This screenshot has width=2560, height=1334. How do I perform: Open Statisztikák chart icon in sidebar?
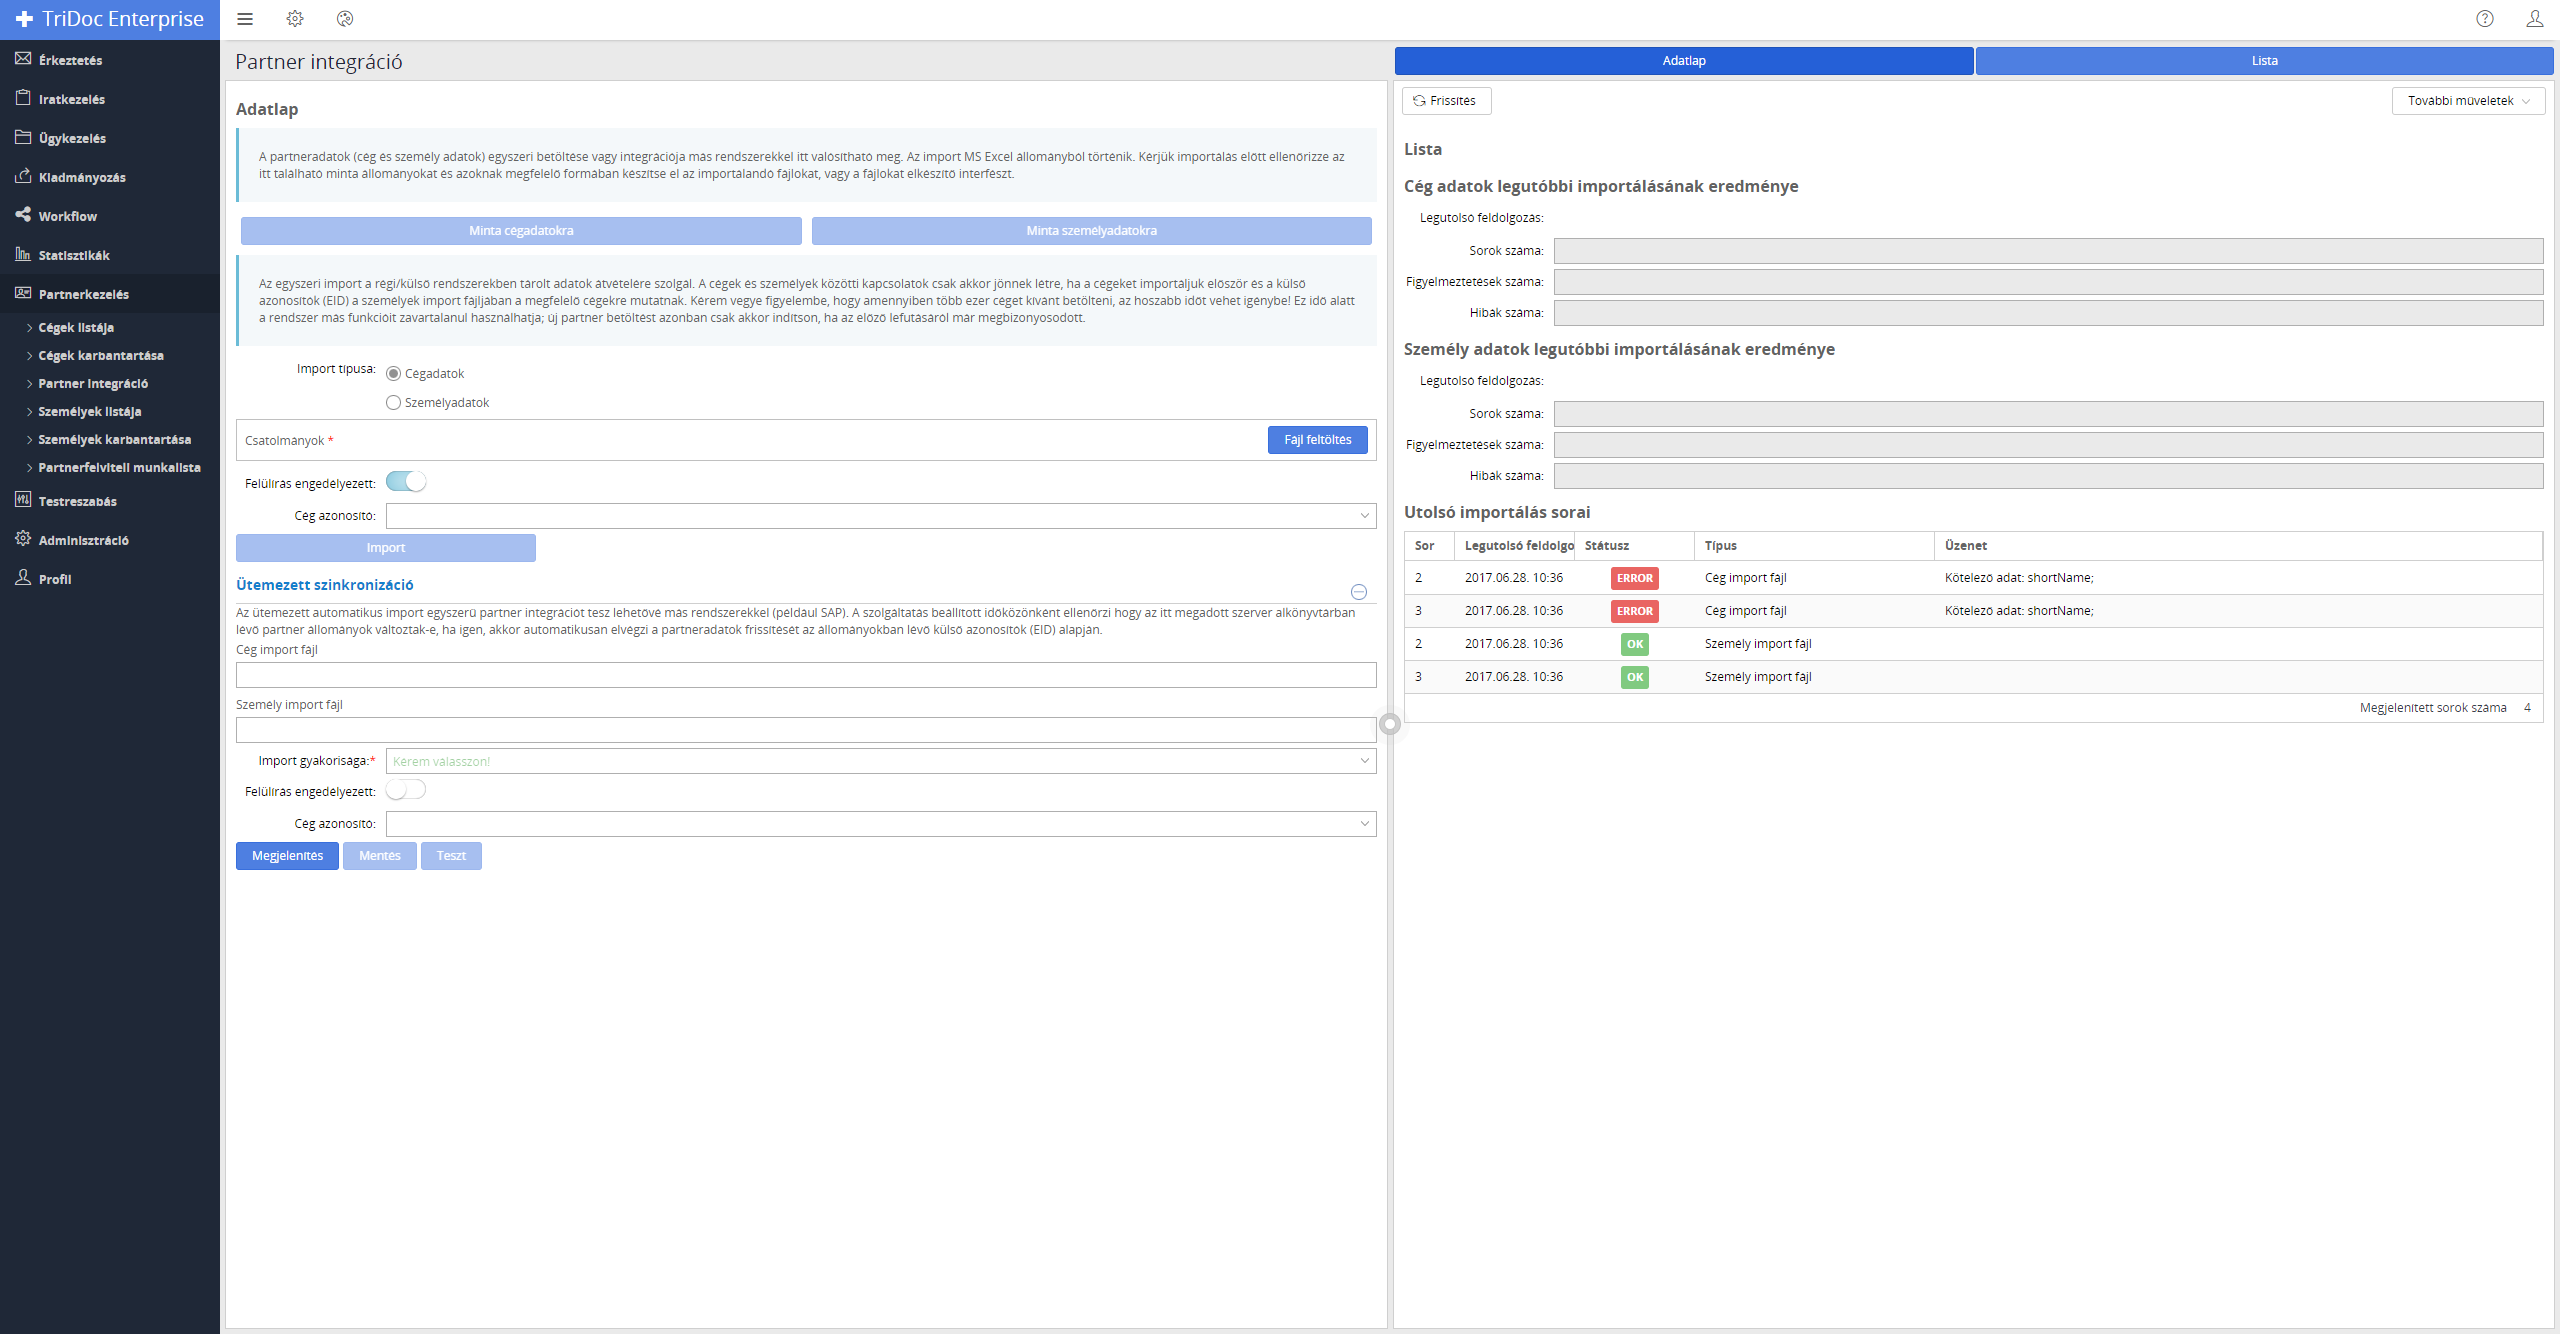click(x=23, y=254)
